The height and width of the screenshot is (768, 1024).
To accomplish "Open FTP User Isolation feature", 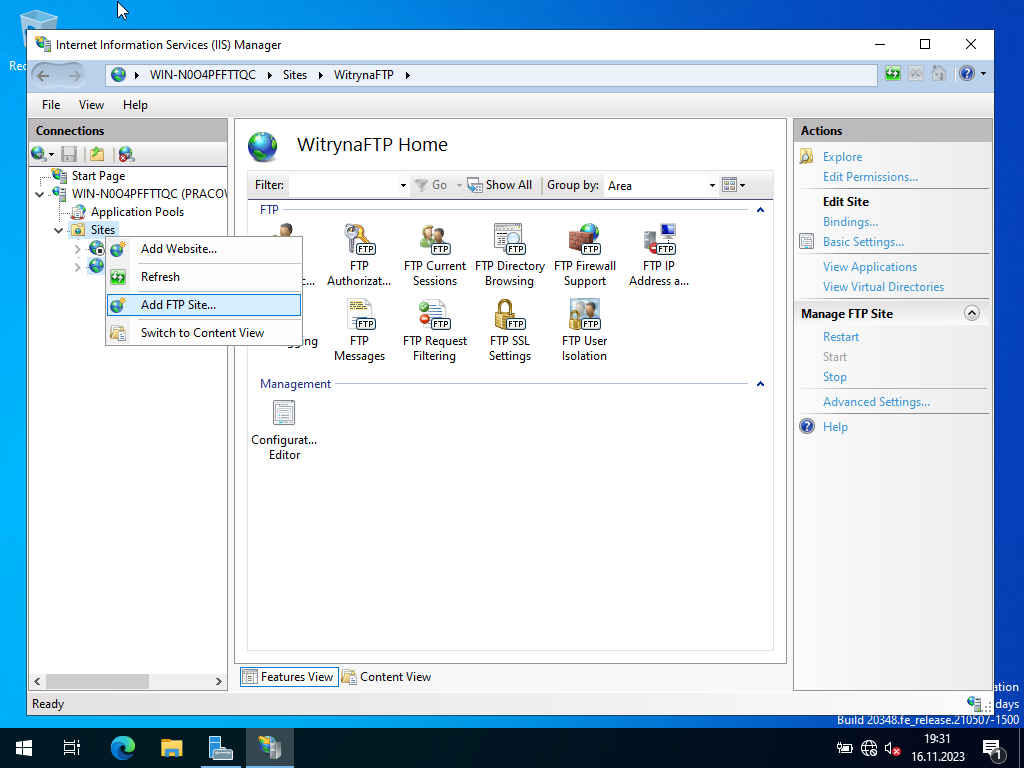I will pyautogui.click(x=584, y=330).
